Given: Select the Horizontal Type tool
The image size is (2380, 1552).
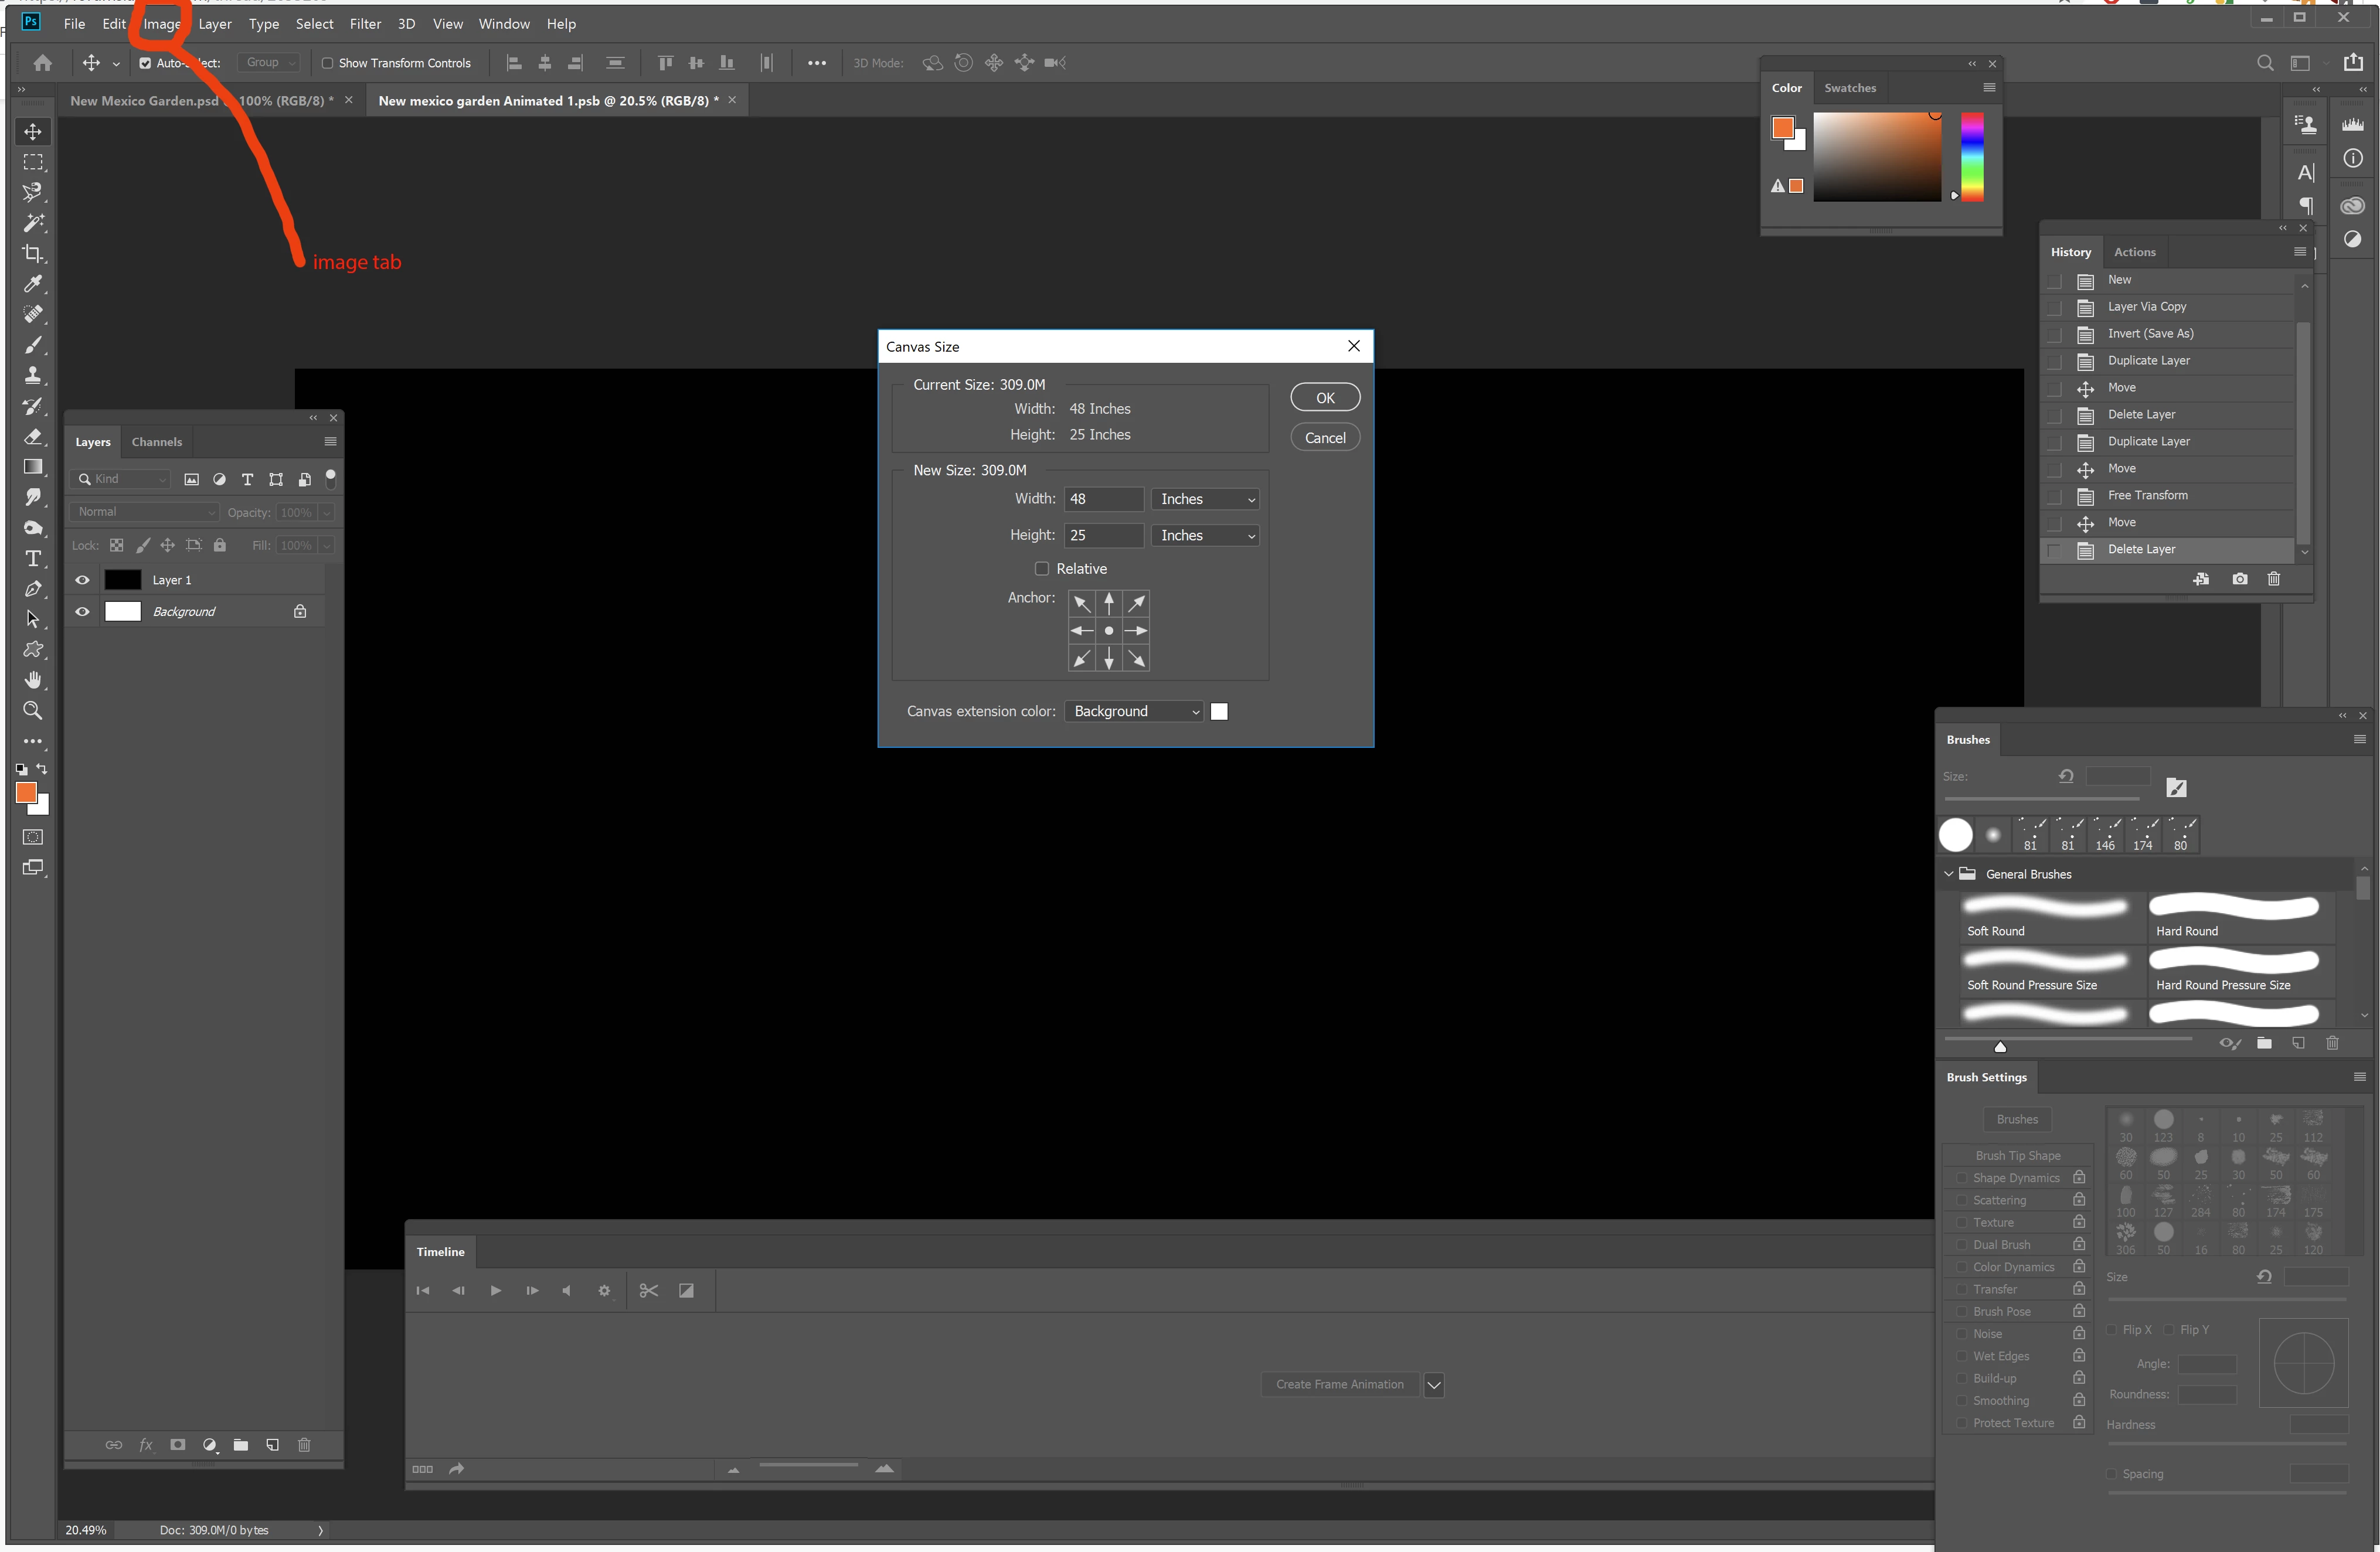Looking at the screenshot, I should point(33,558).
